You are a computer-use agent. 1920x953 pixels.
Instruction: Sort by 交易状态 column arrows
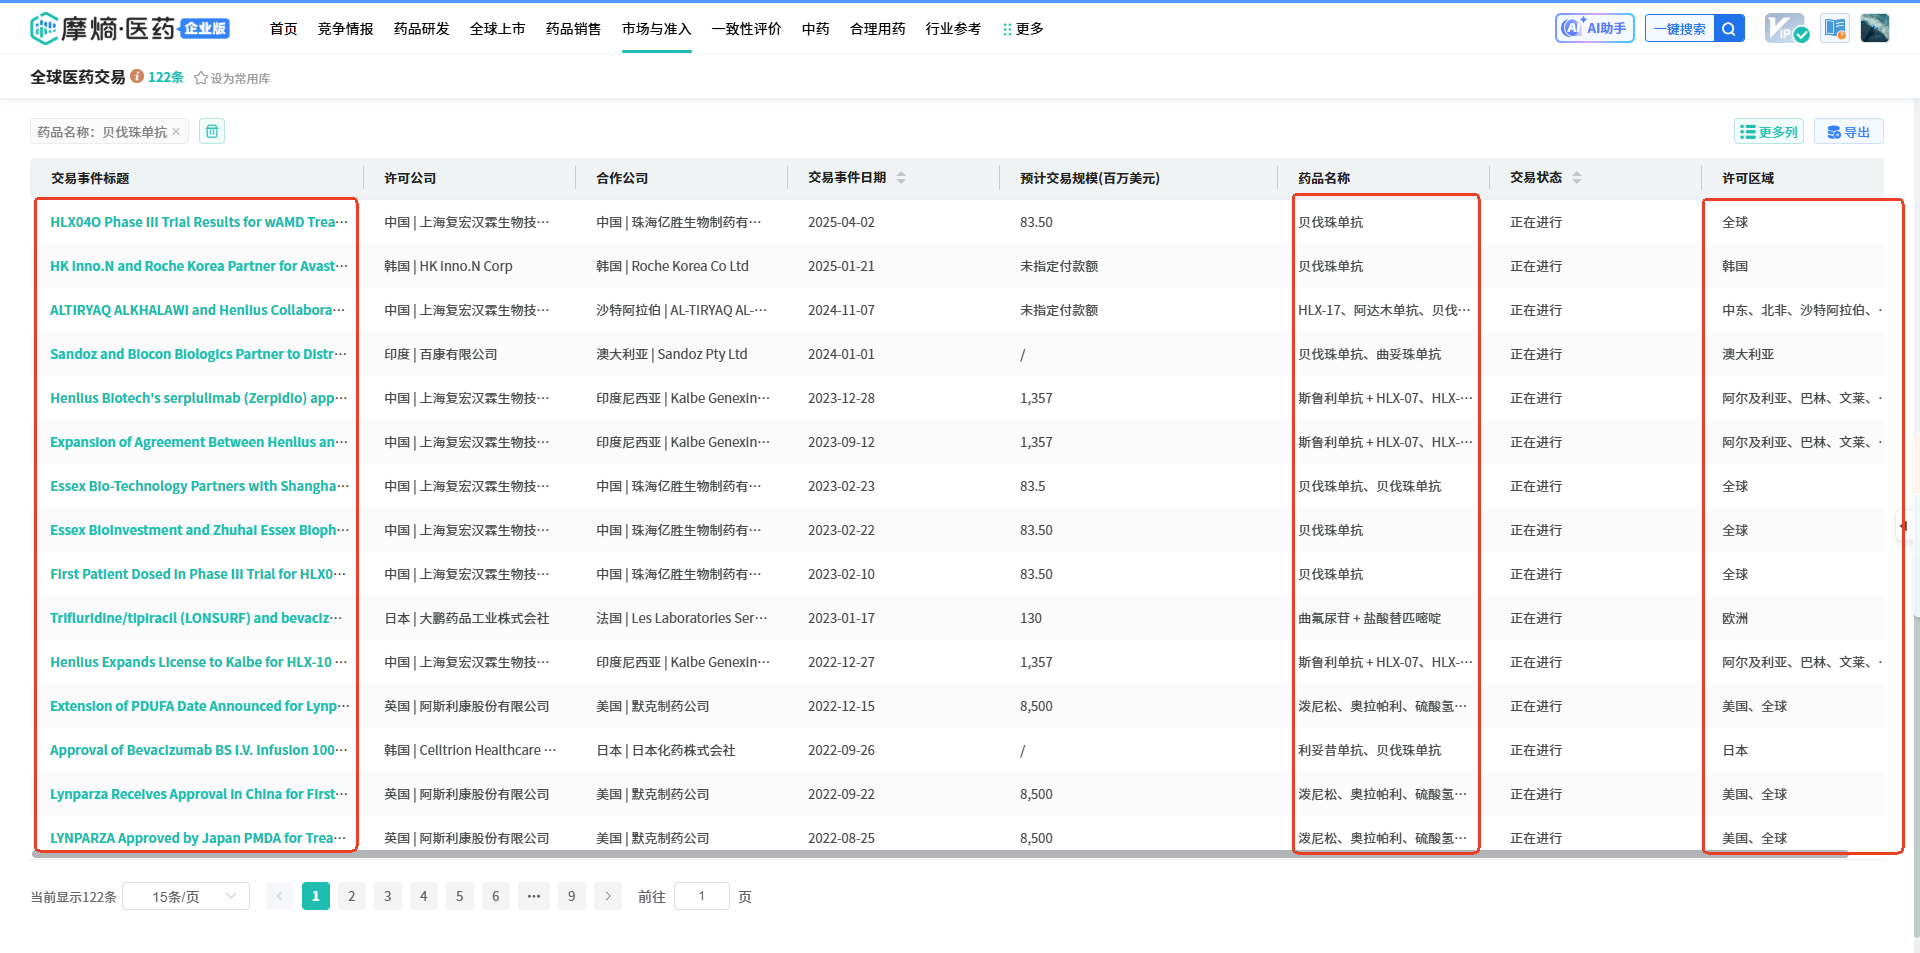pyautogui.click(x=1577, y=177)
